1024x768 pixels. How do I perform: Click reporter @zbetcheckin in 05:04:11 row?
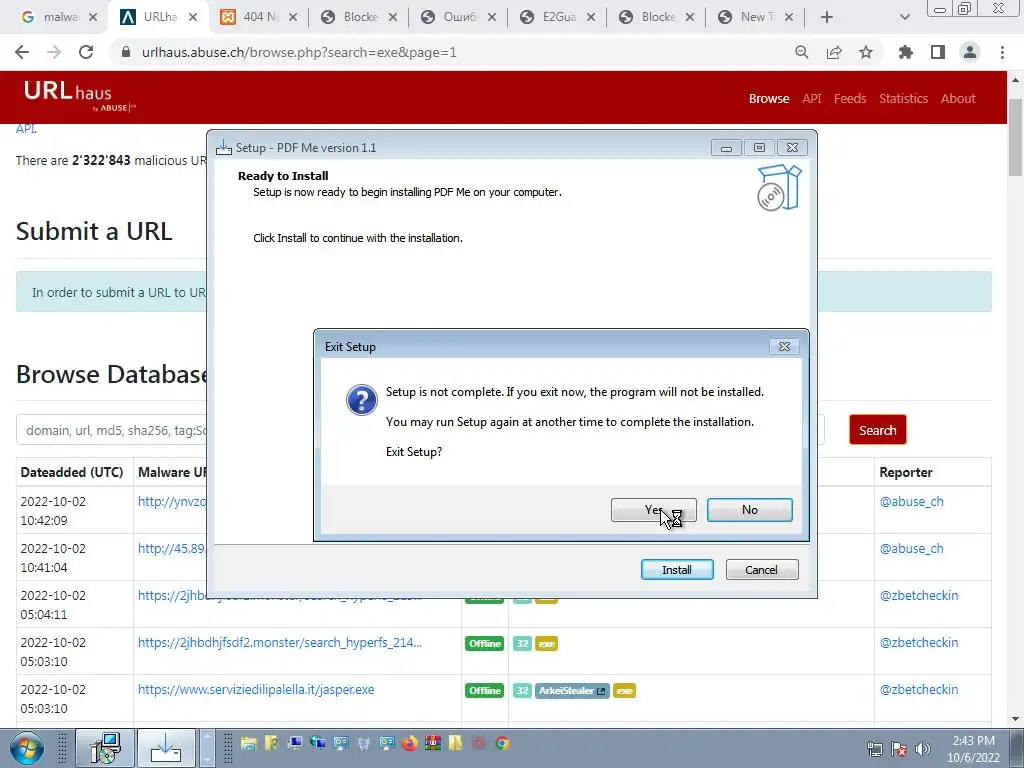tap(918, 596)
